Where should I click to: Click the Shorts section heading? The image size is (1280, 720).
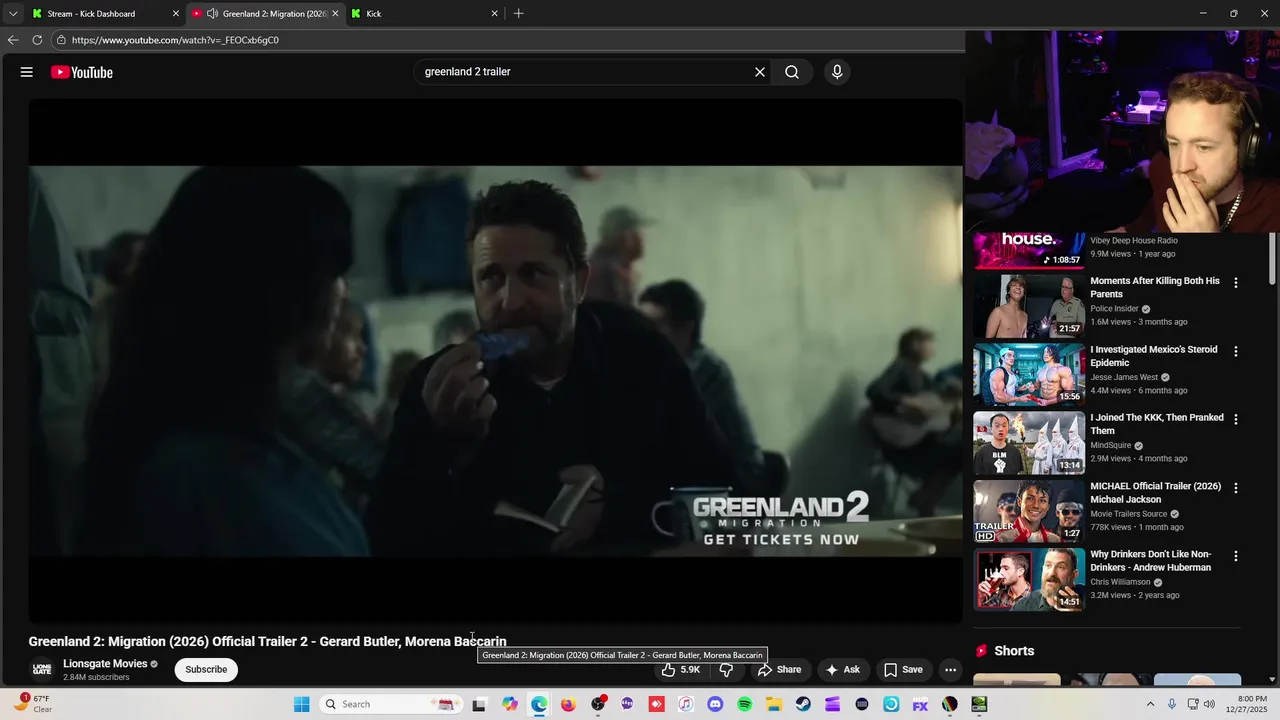[1014, 651]
